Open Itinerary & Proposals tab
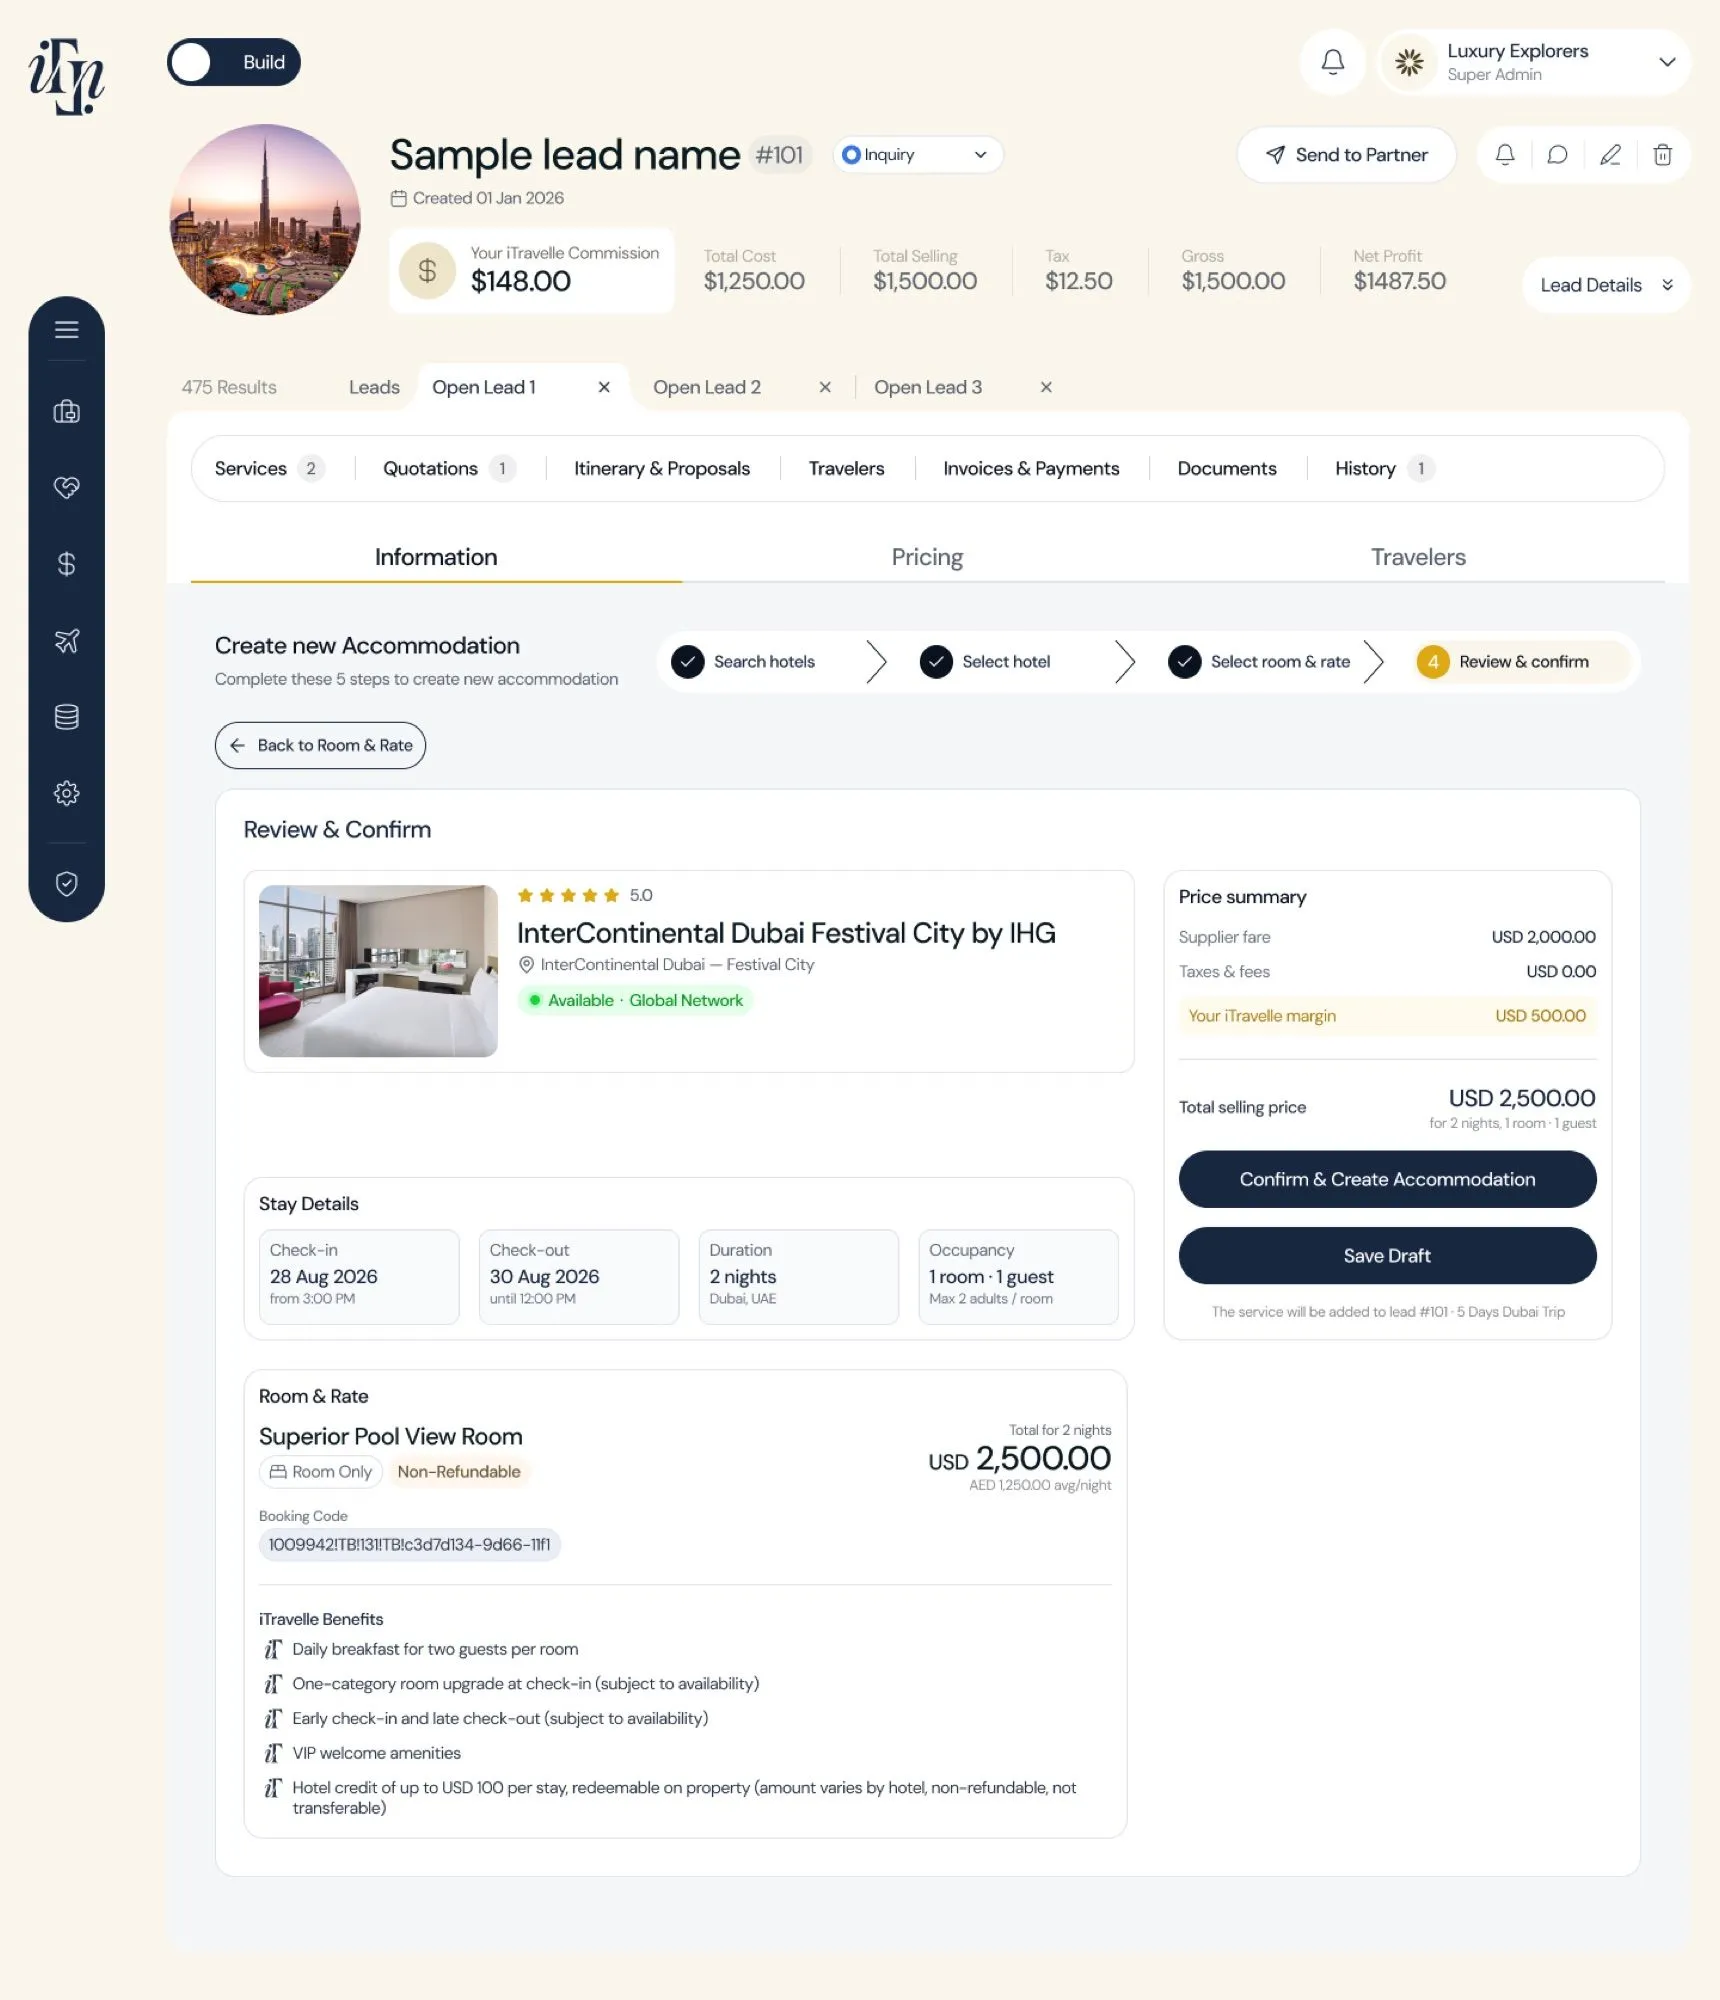1720x2000 pixels. tap(662, 468)
